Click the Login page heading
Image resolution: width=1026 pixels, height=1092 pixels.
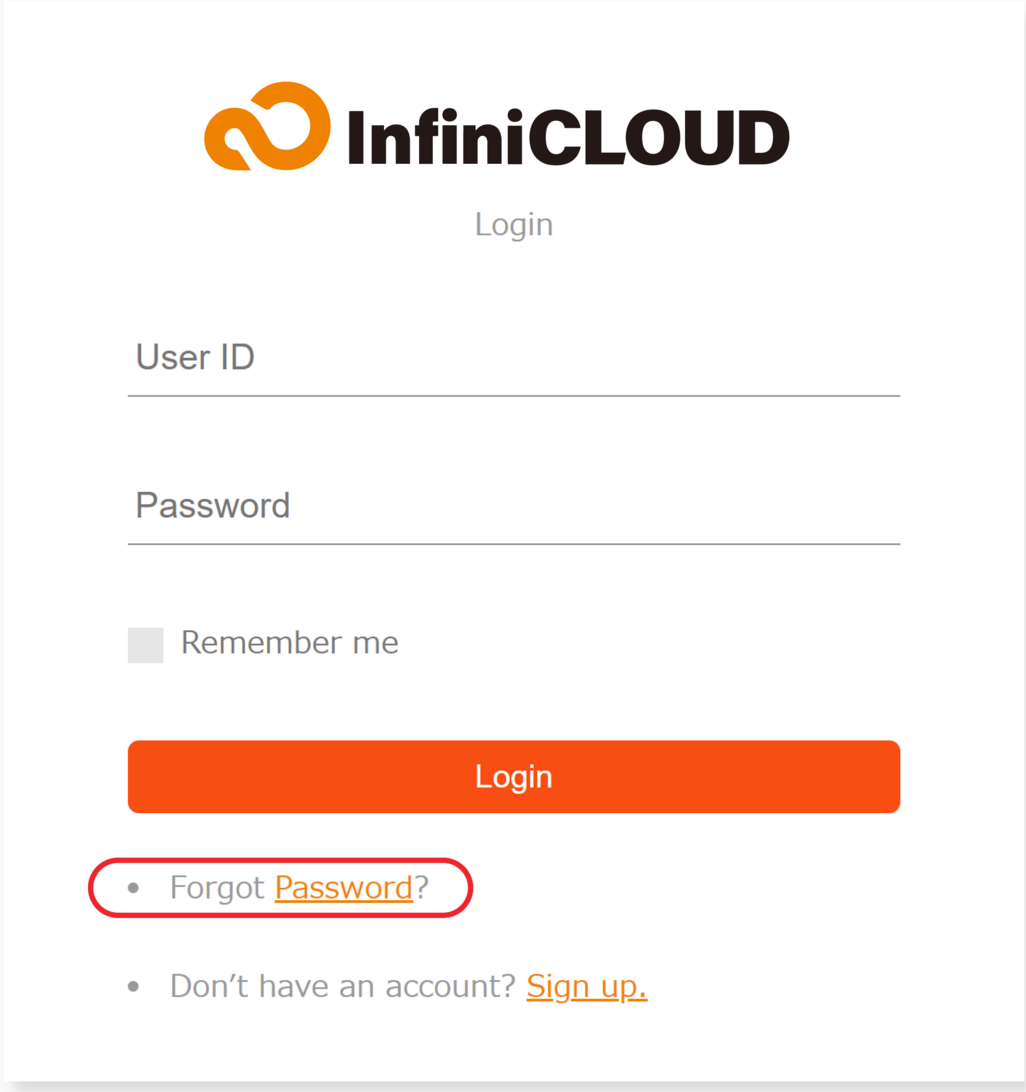(513, 224)
